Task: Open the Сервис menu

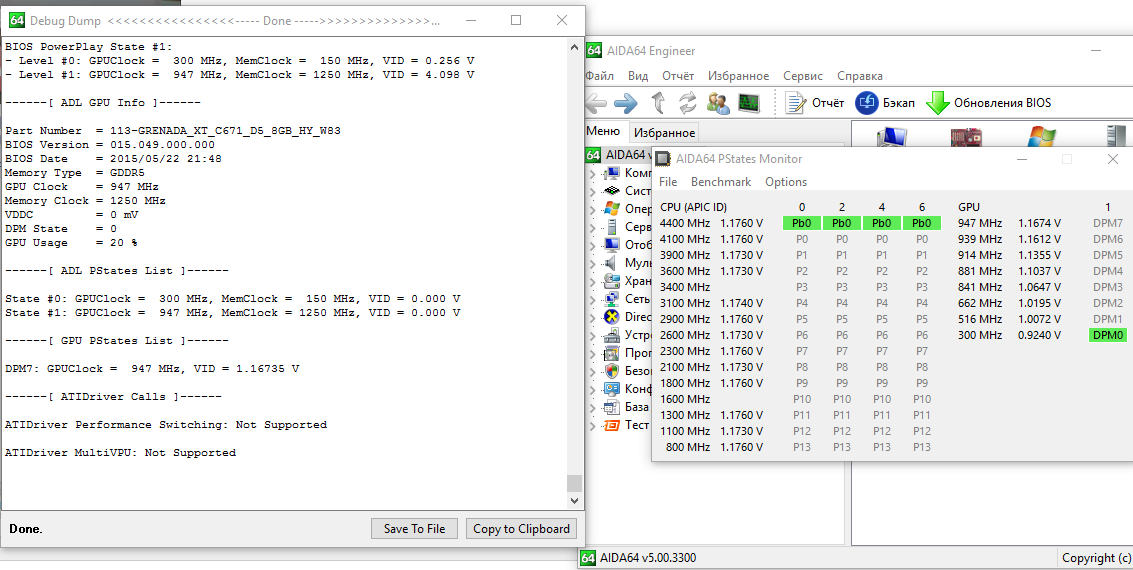Action: pyautogui.click(x=803, y=76)
